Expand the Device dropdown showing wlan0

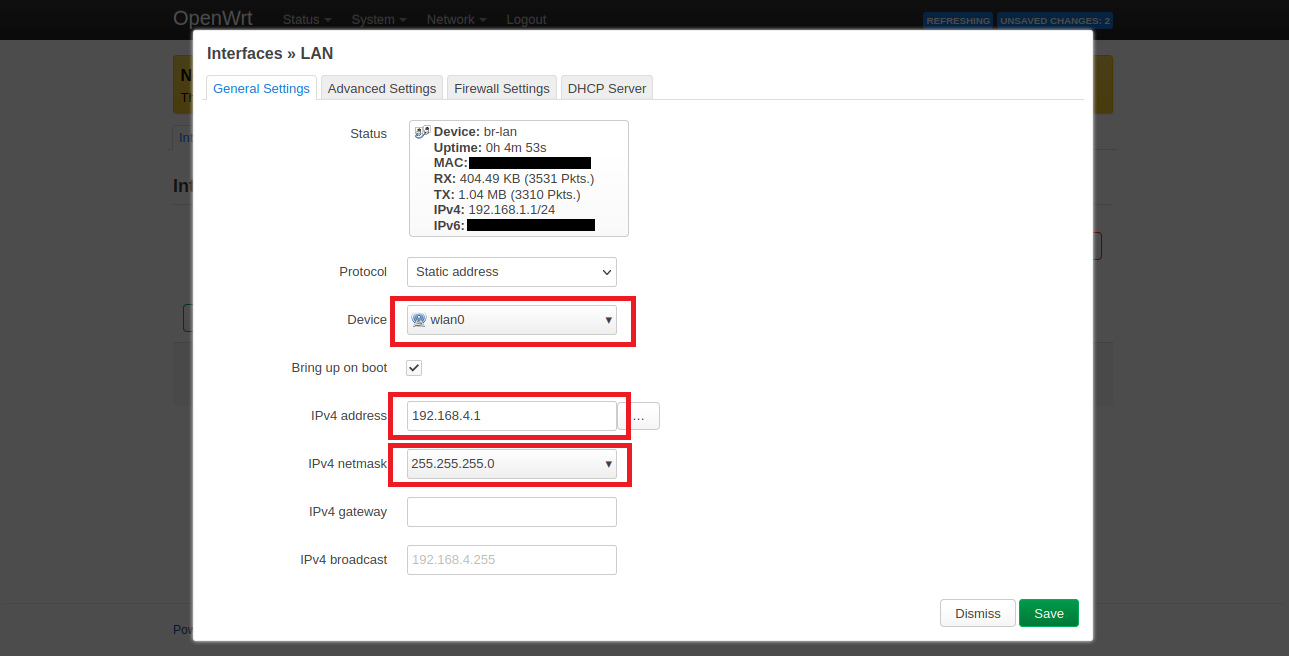512,320
